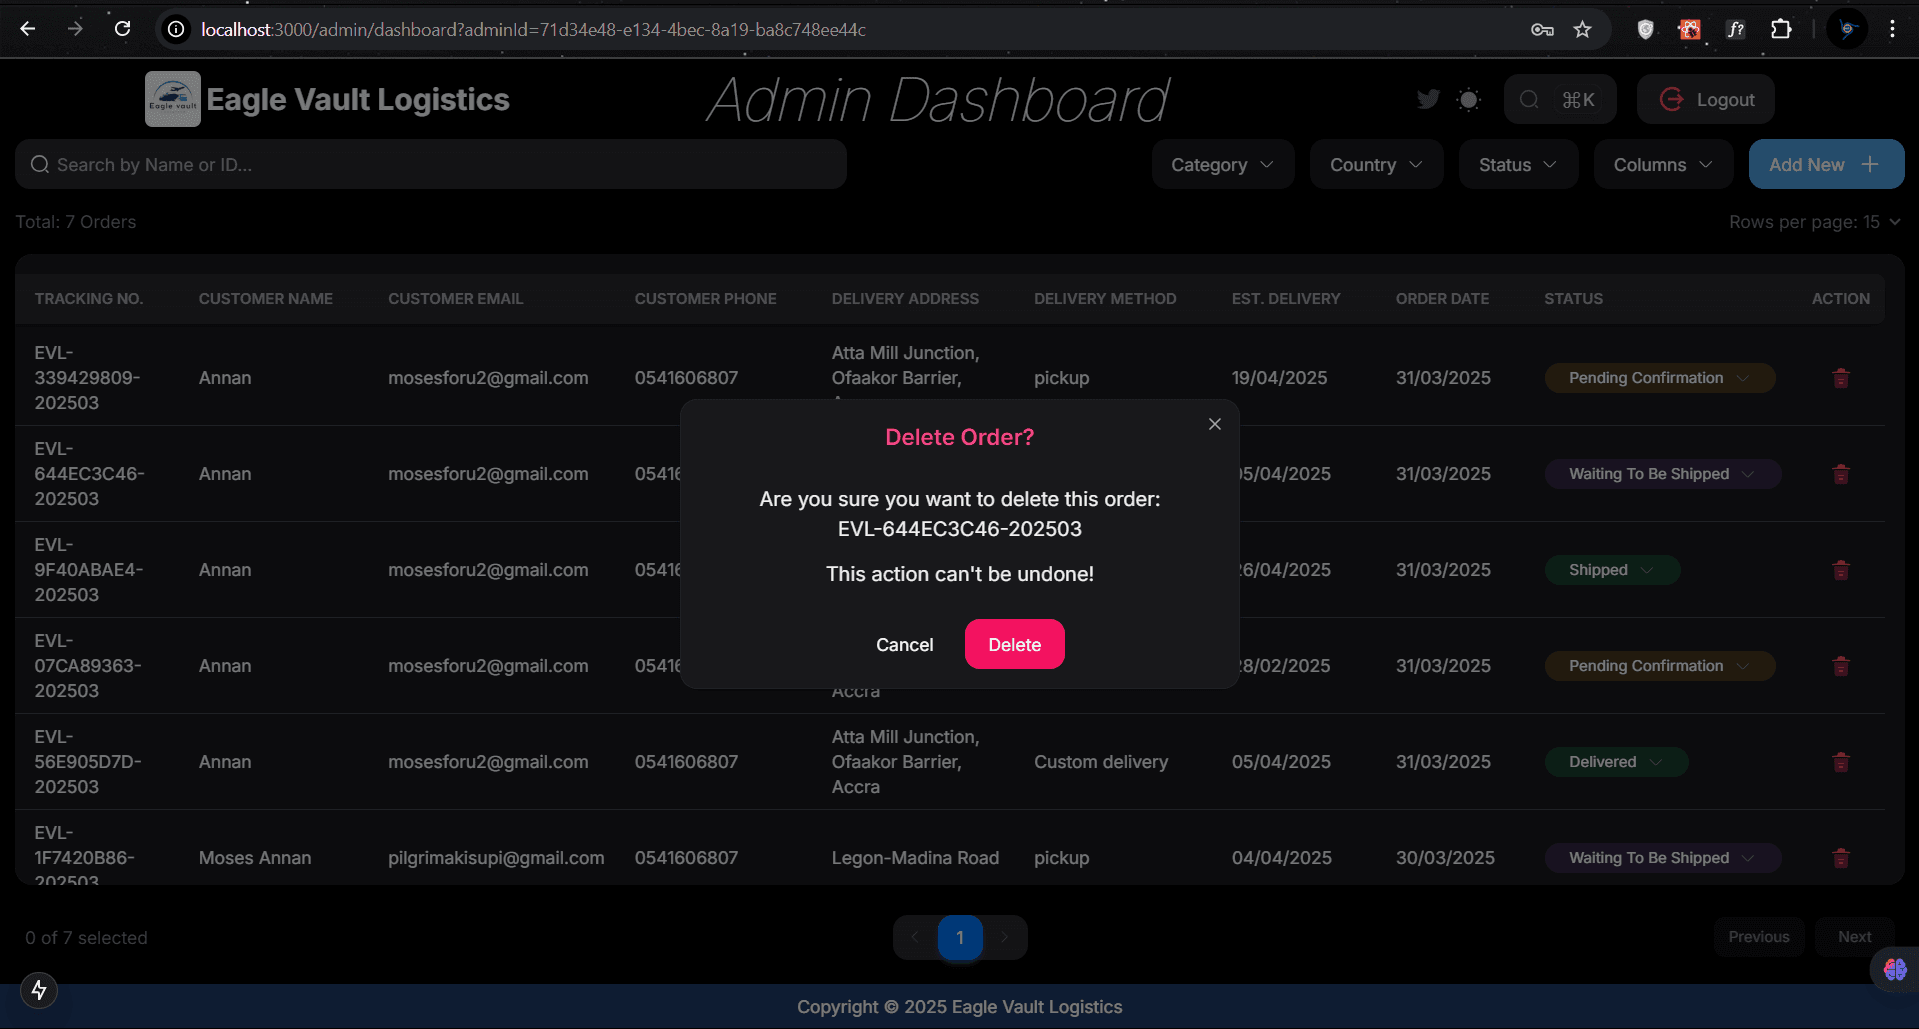The width and height of the screenshot is (1919, 1029).
Task: Open Shipped status dropdown for EVL-9F40ABAE4
Action: (x=1611, y=570)
